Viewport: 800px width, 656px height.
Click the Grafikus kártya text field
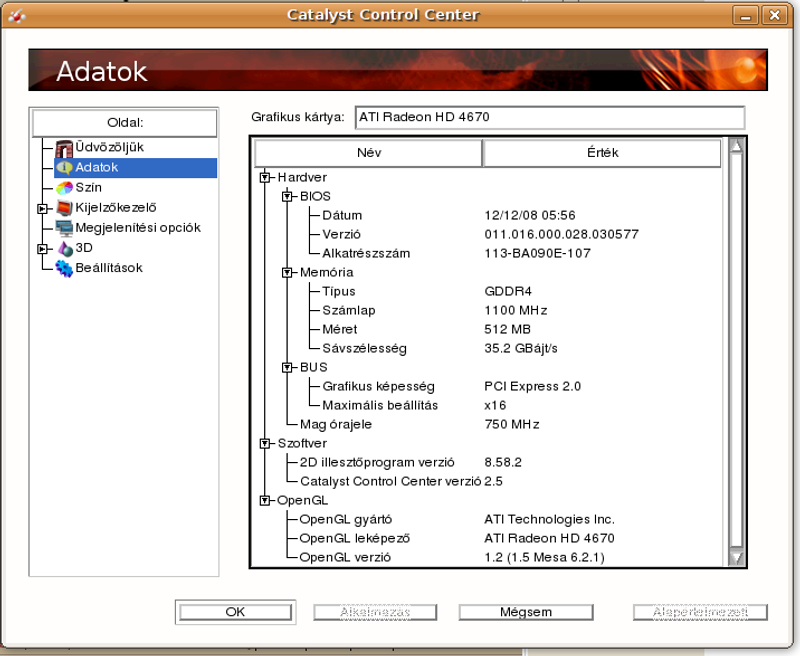click(x=549, y=117)
